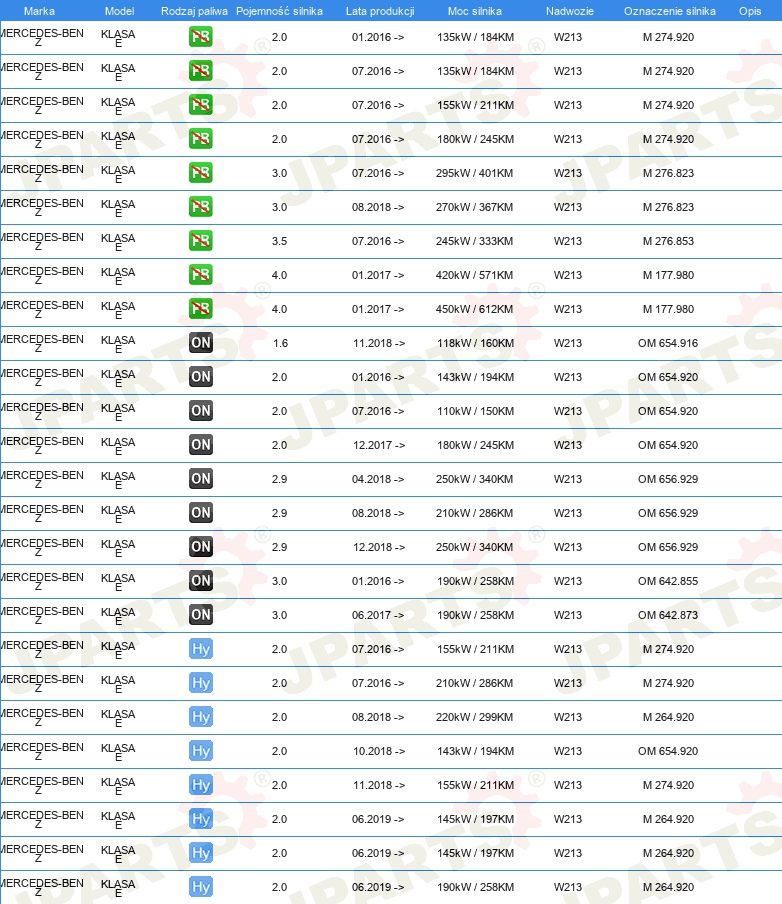Viewport: 782px width, 904px height.
Task: Click the '118kW / 160KM' cell
Action: tap(475, 343)
